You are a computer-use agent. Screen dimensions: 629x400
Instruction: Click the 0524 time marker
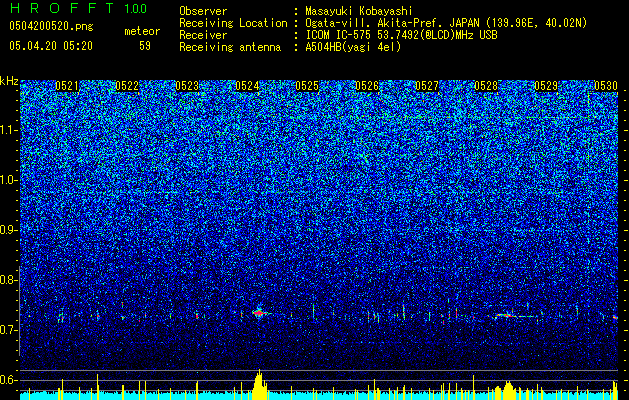tap(247, 86)
